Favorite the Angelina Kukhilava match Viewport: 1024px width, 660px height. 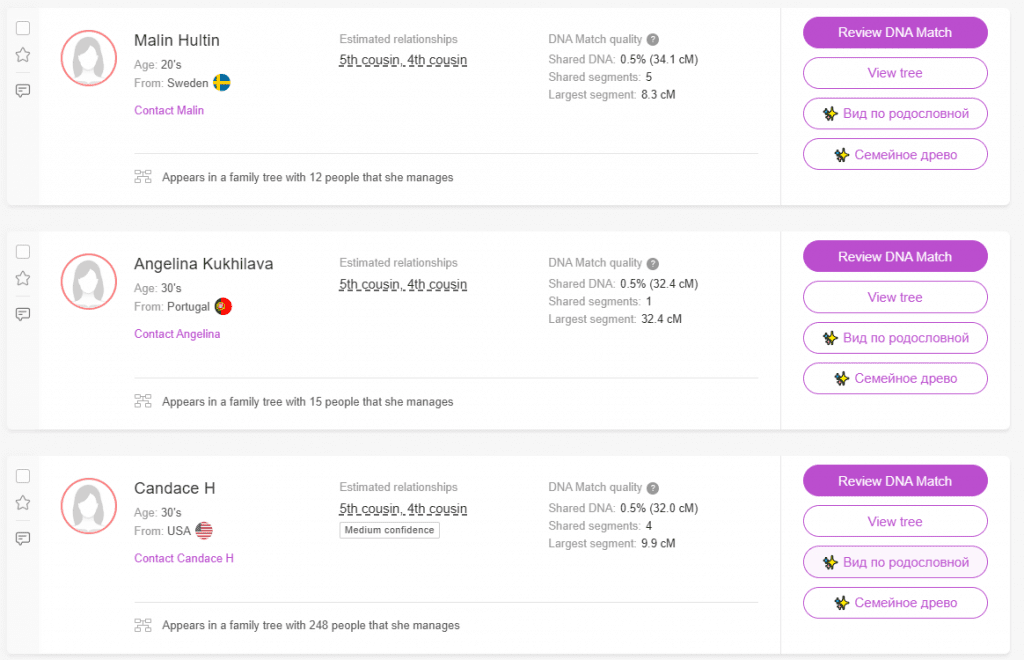click(23, 279)
